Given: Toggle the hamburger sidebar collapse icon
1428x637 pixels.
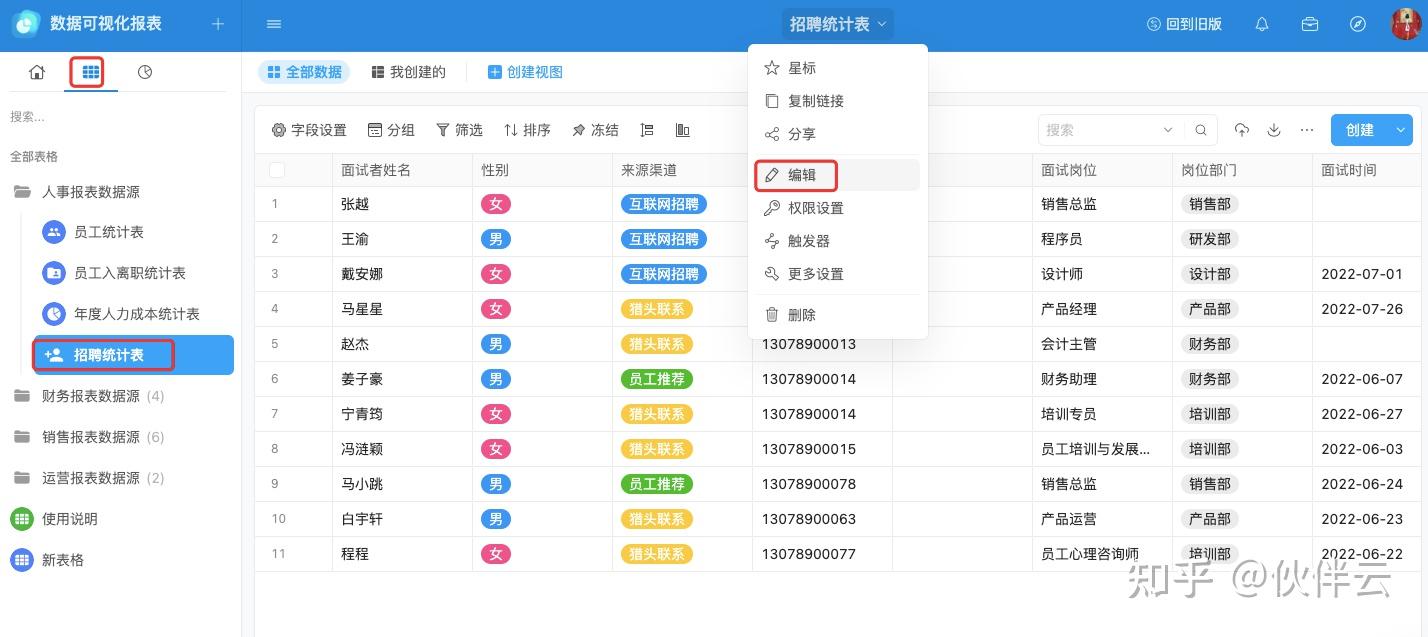Looking at the screenshot, I should pyautogui.click(x=274, y=24).
